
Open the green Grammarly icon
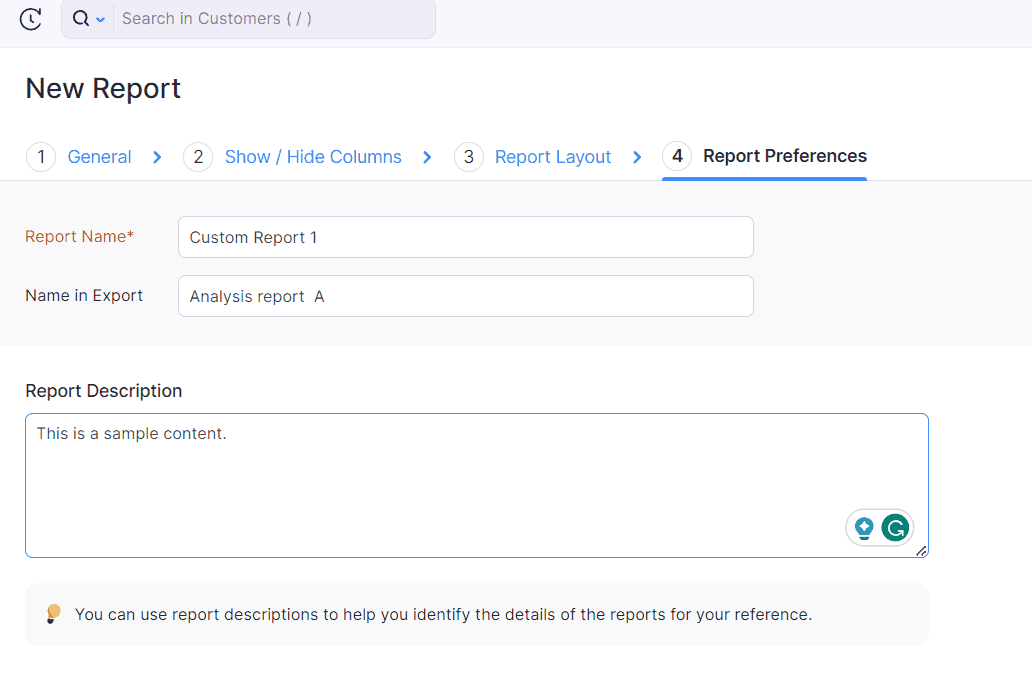pyautogui.click(x=895, y=528)
